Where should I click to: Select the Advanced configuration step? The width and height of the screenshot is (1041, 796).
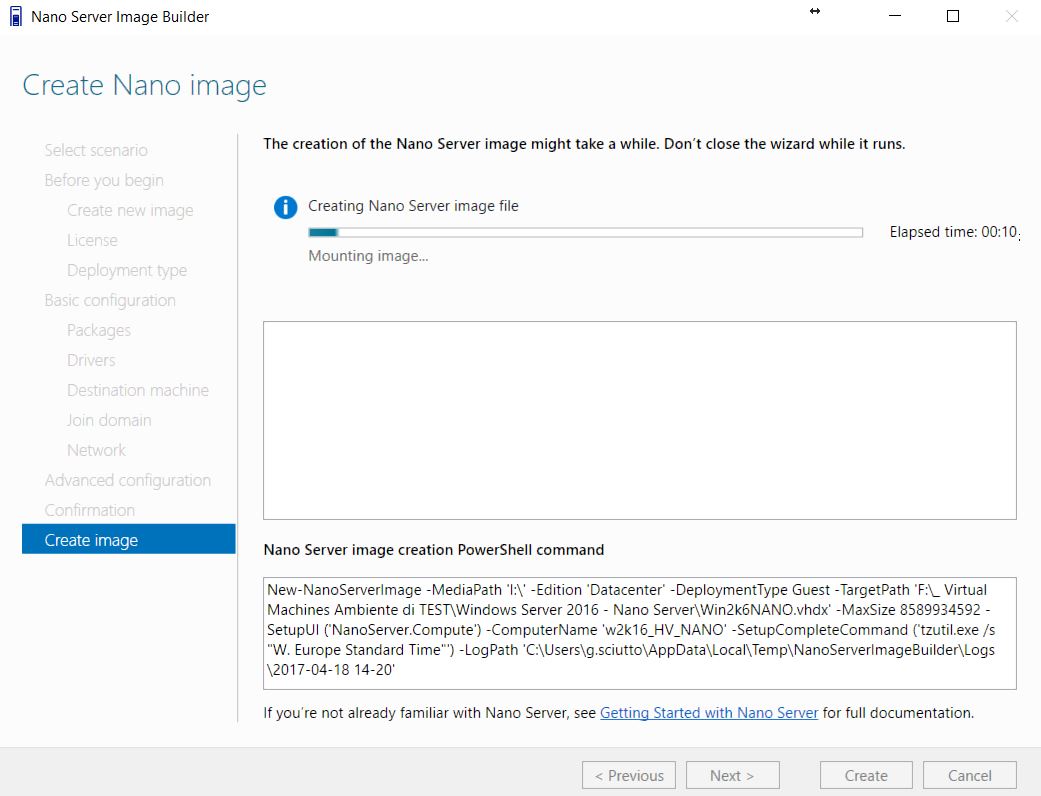click(128, 480)
